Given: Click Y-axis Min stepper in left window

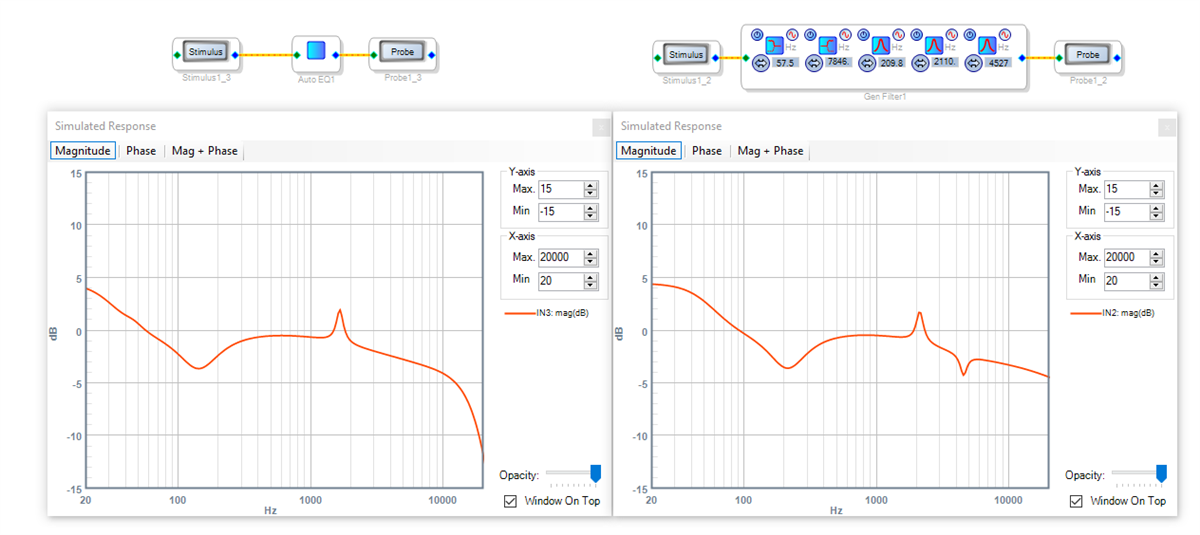Looking at the screenshot, I should point(590,211).
